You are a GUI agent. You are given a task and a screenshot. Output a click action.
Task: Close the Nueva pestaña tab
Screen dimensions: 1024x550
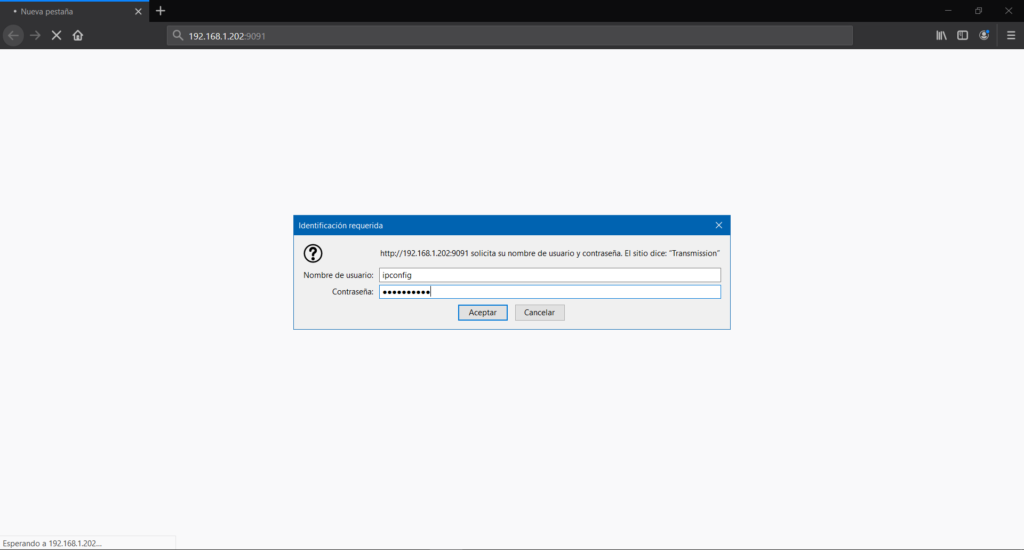click(x=138, y=10)
